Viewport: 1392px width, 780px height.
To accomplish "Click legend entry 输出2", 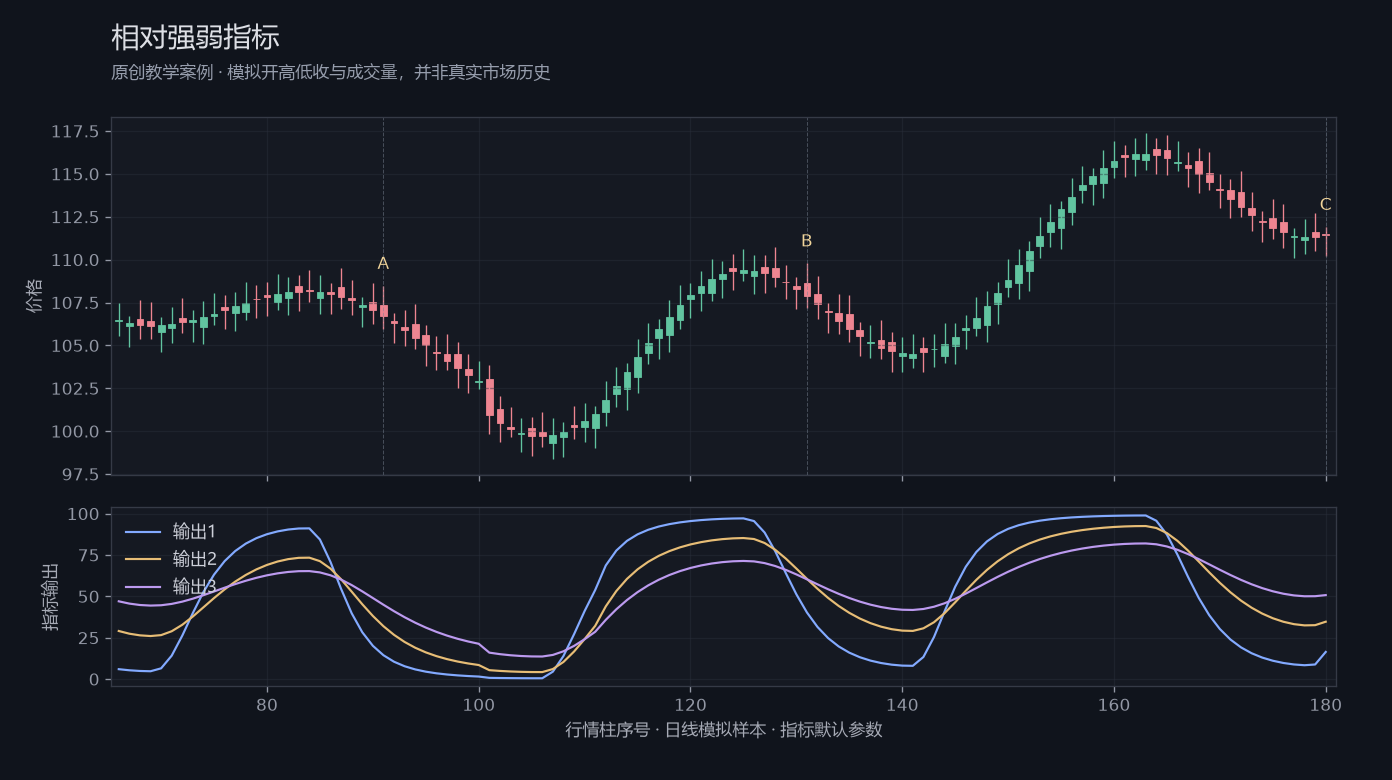I will click(194, 559).
